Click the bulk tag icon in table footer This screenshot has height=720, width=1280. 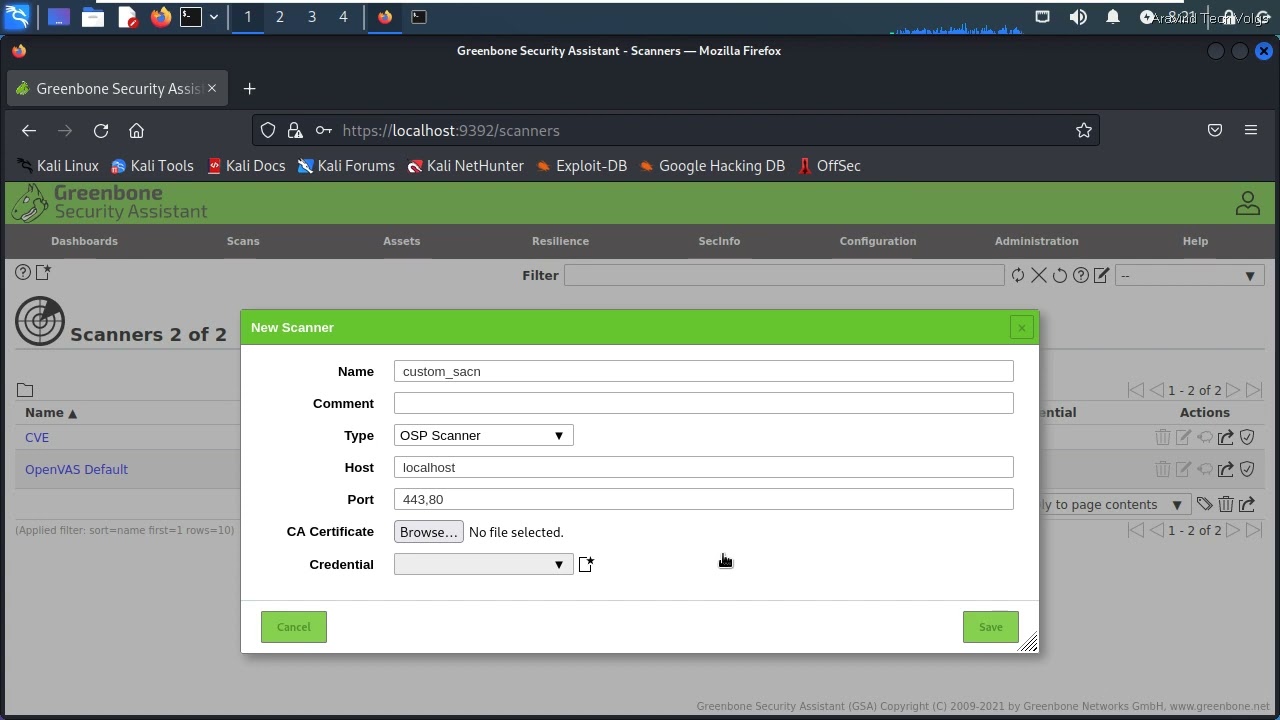tap(1205, 505)
